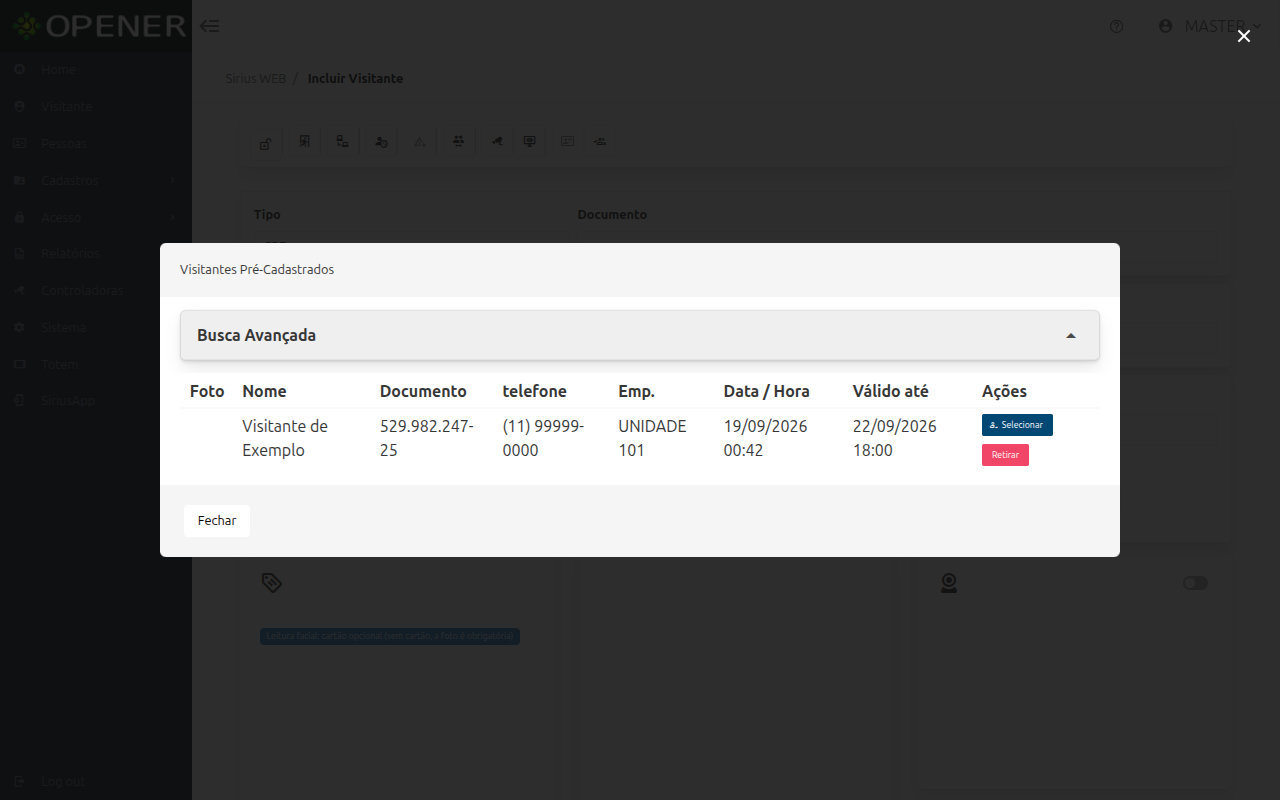Click the Busca Avançada header title

257,335
